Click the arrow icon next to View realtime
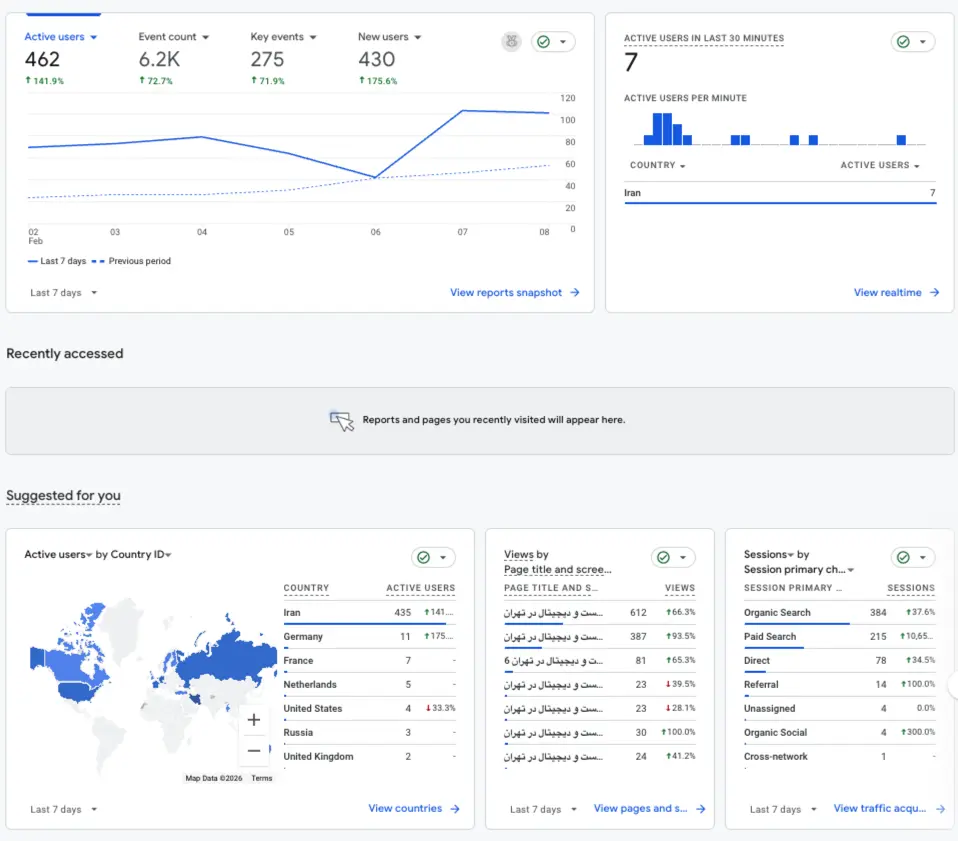This screenshot has height=841, width=958. coord(934,293)
